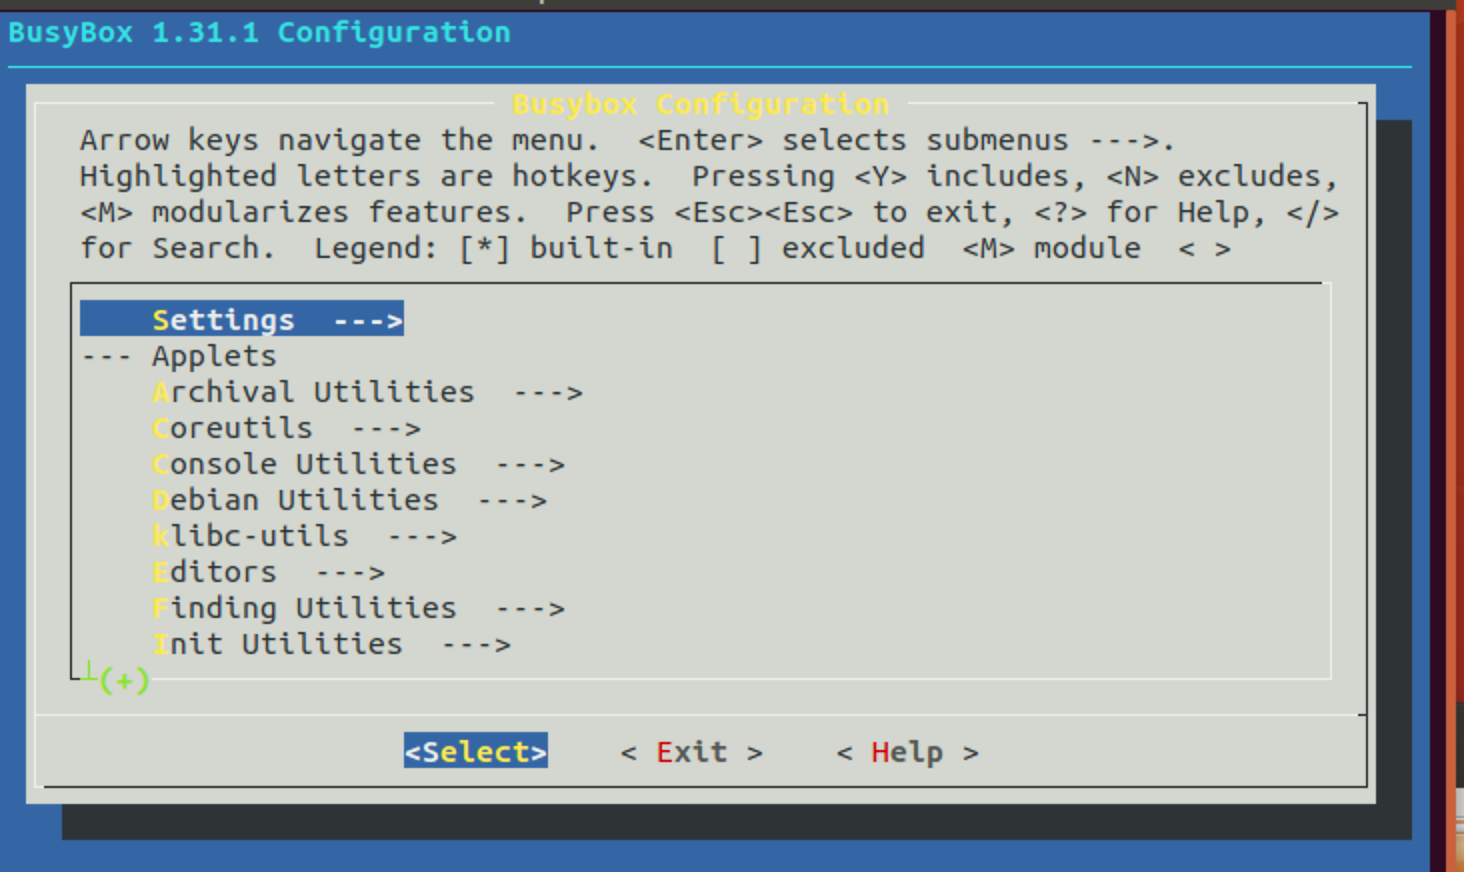Open Init Utilities submenu
The width and height of the screenshot is (1464, 872).
tap(331, 644)
